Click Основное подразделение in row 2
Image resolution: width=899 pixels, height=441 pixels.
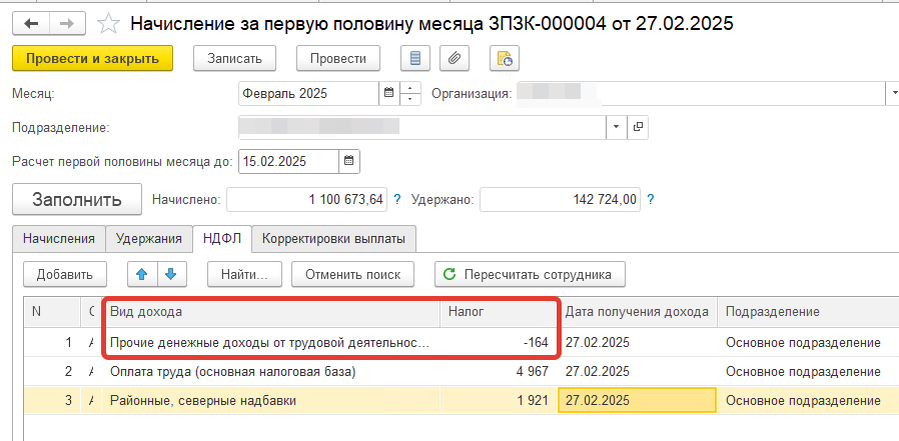coord(803,372)
